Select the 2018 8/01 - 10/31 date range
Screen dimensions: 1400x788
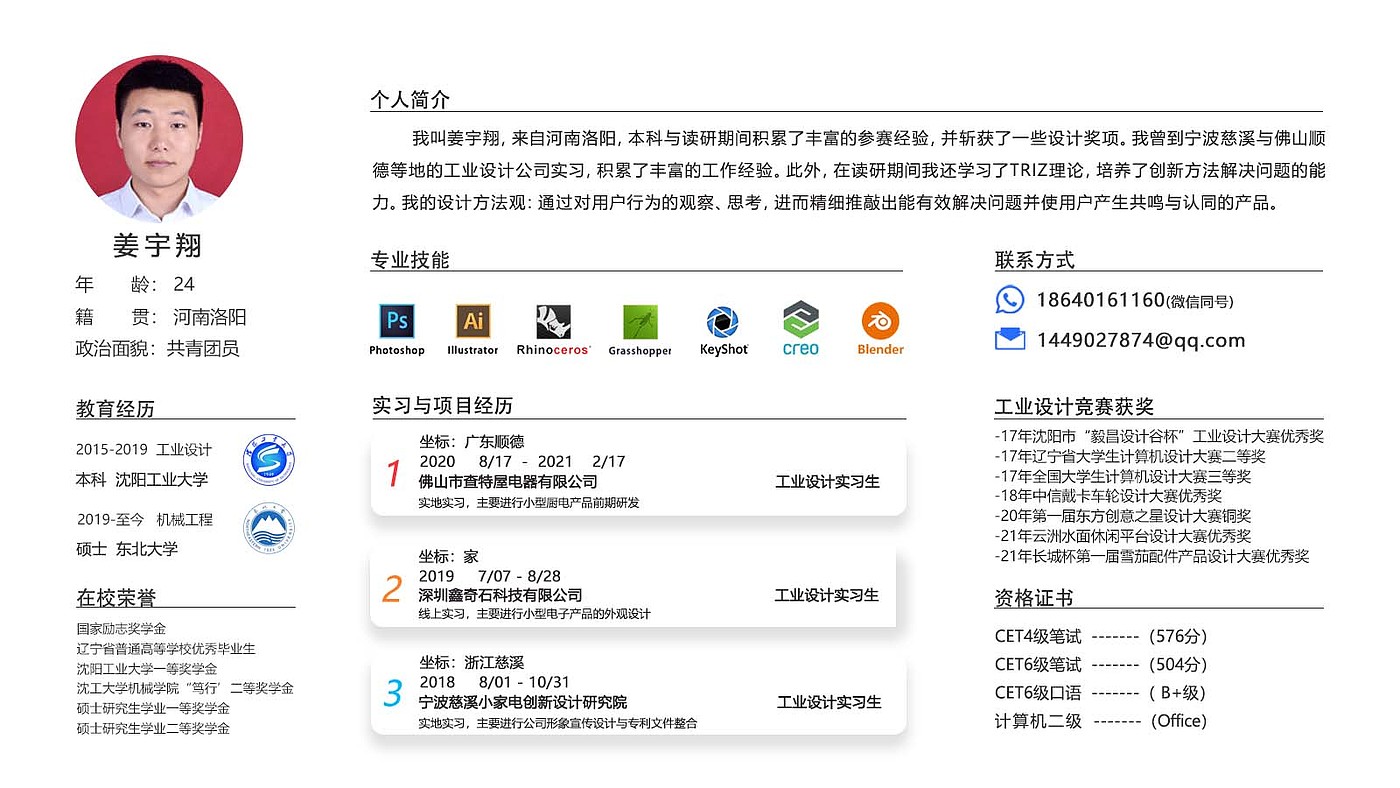tap(494, 682)
